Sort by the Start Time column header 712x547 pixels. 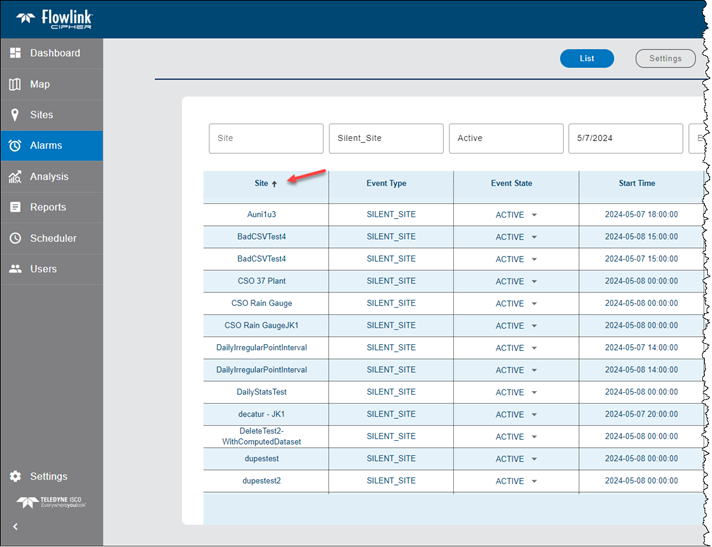(637, 184)
